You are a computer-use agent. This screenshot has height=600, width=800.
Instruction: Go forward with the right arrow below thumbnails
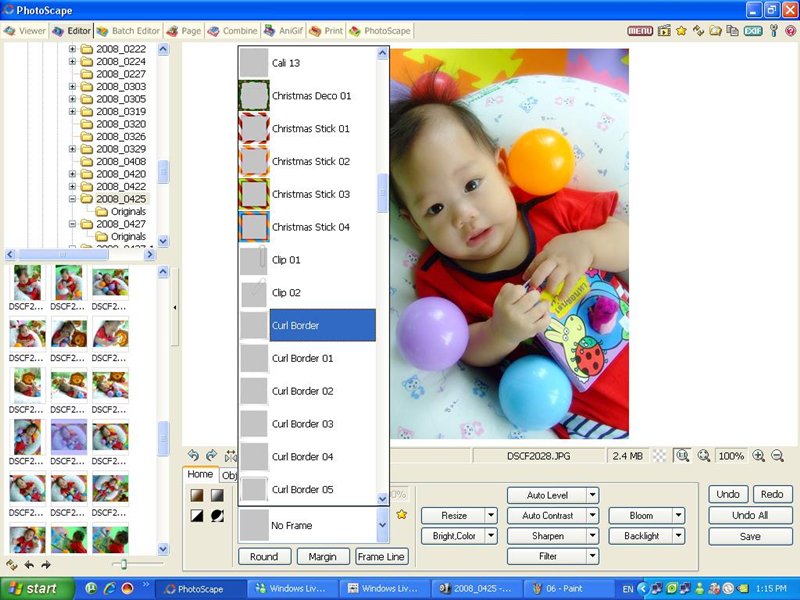(46, 565)
